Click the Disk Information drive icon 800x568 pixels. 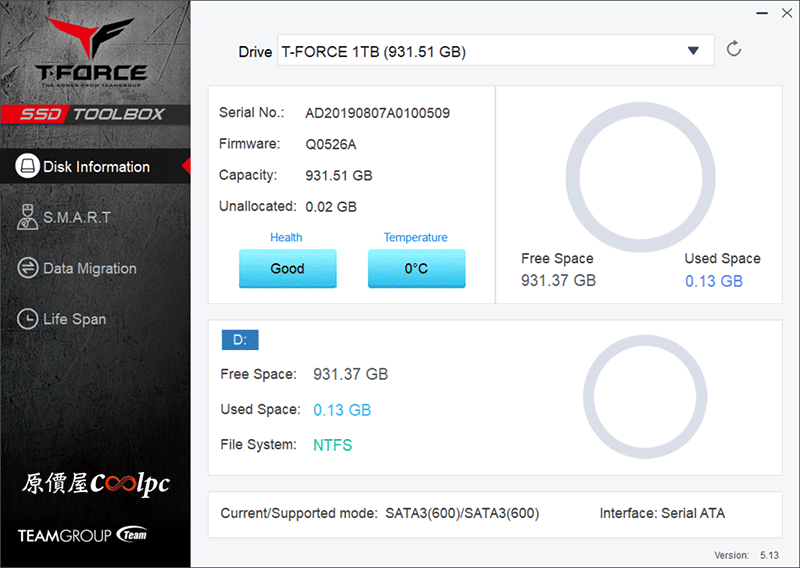pyautogui.click(x=28, y=166)
